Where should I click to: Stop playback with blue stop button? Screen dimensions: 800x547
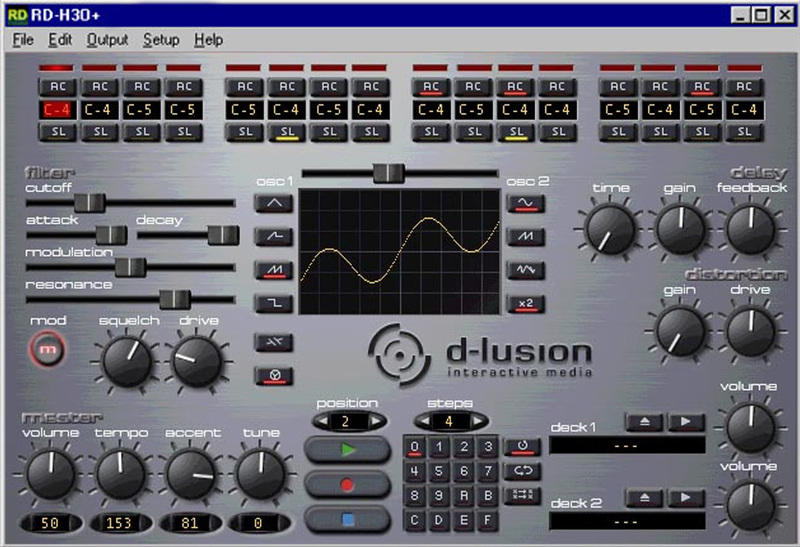(348, 519)
